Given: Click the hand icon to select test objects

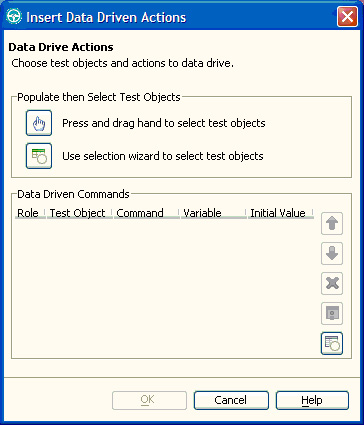Looking at the screenshot, I should point(39,123).
